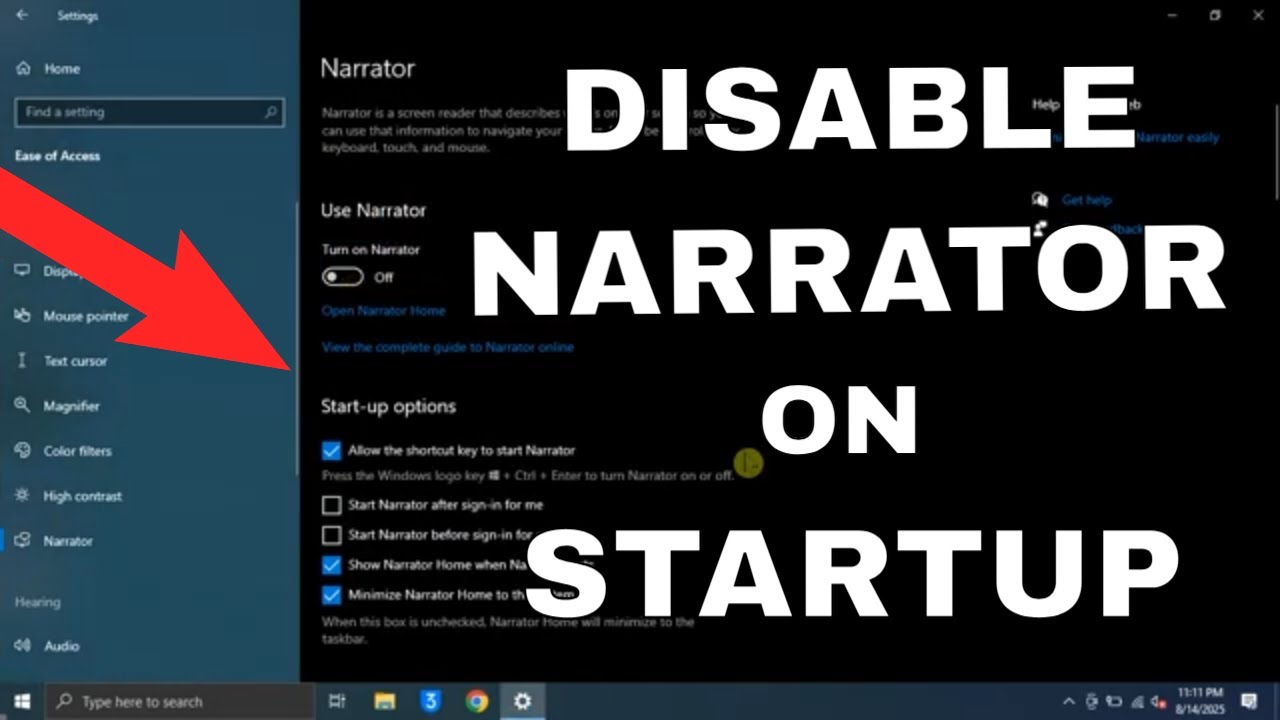Click the Narrator sidebar icon
Screen dimensions: 1280x720
22,541
